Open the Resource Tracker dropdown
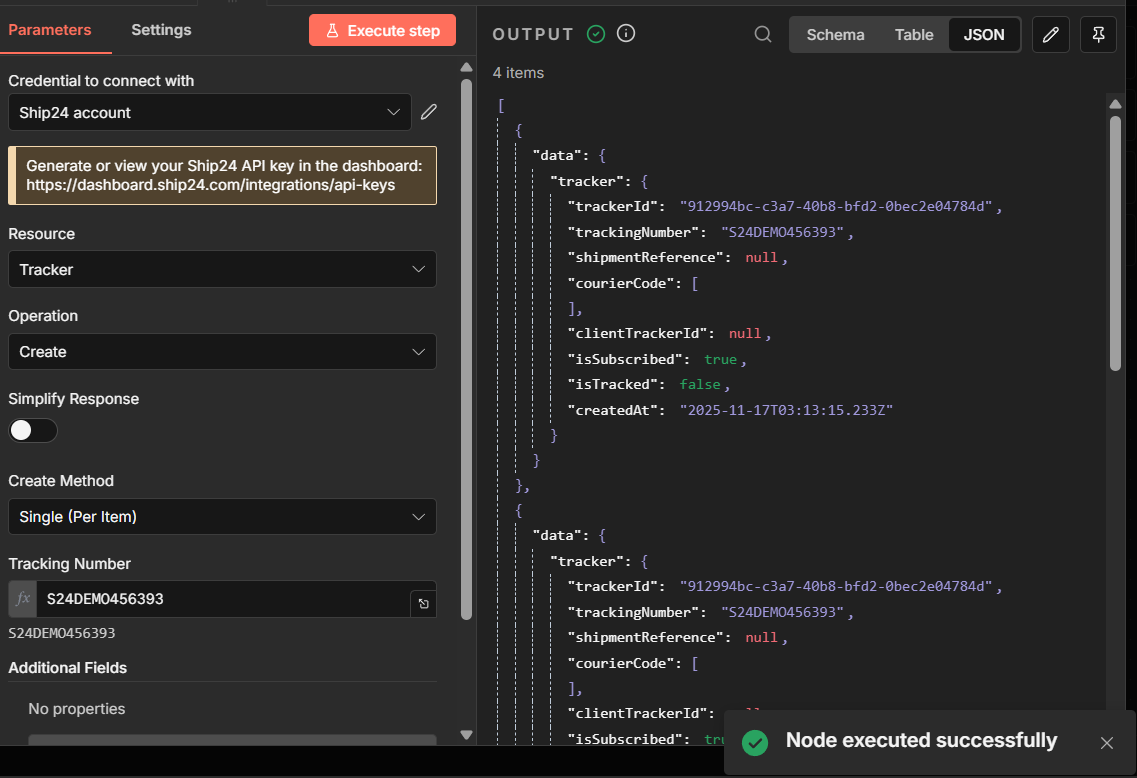The height and width of the screenshot is (778, 1137). (x=223, y=269)
